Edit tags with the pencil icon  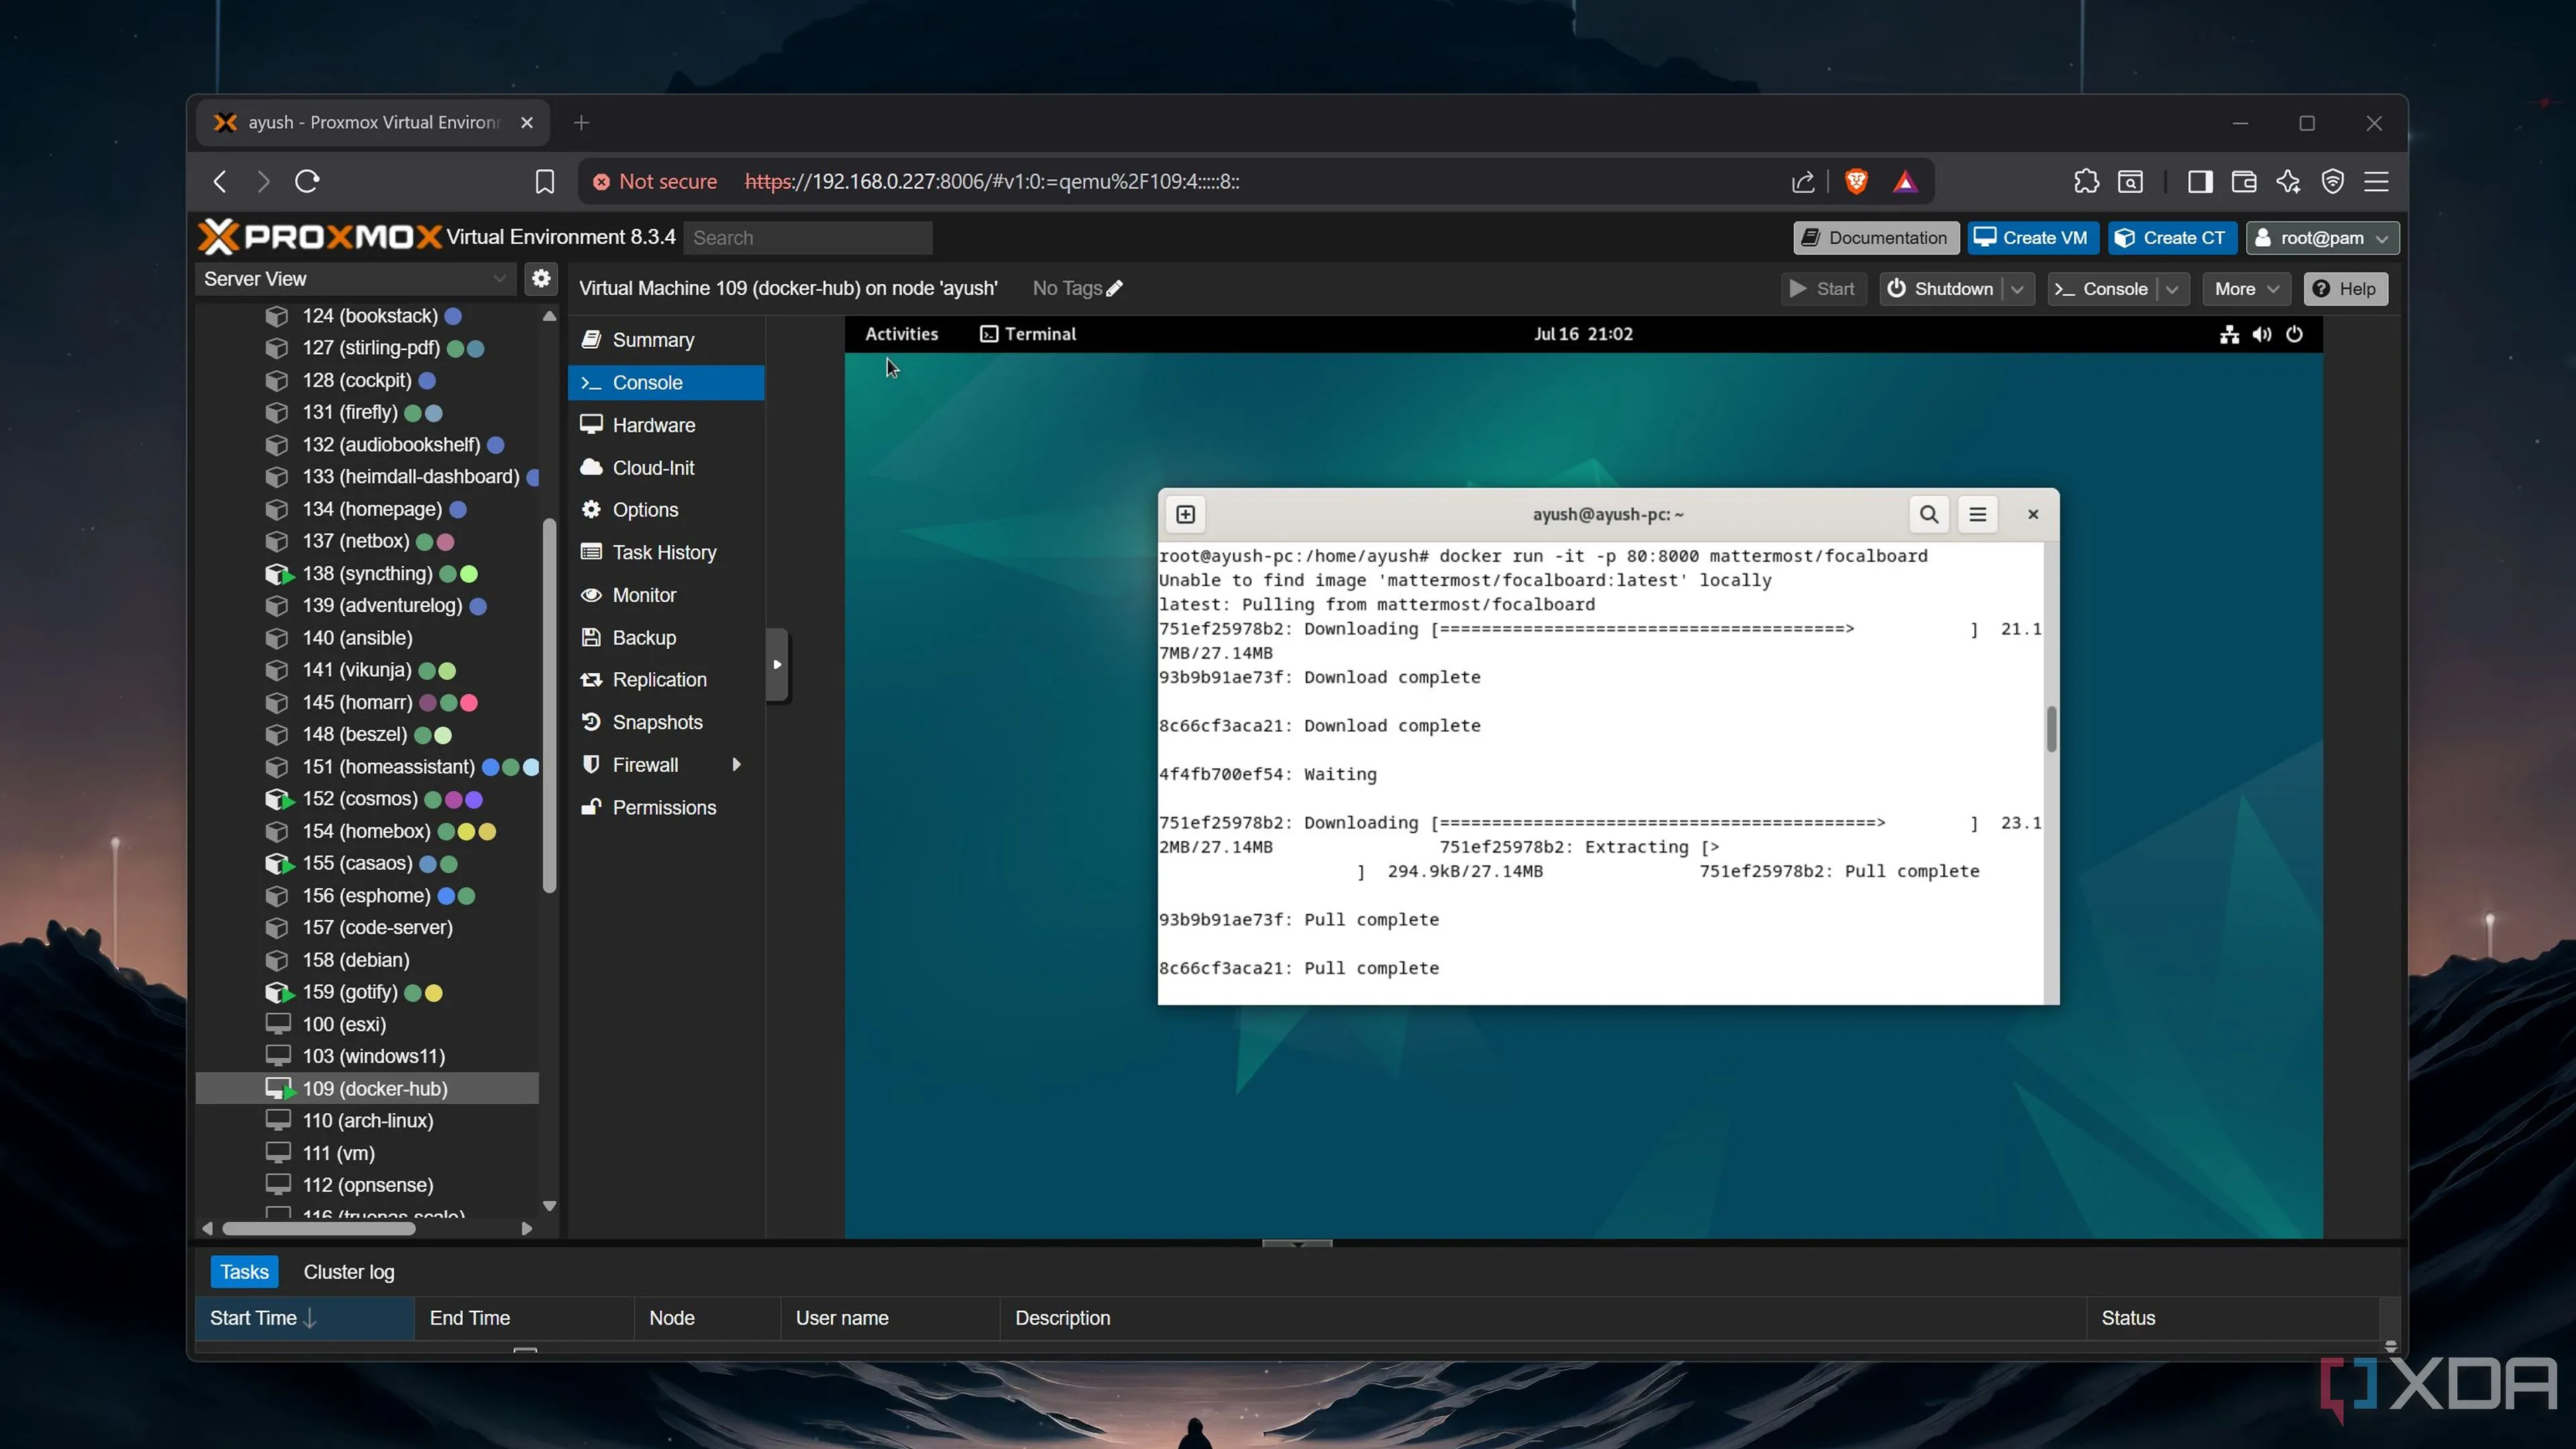1115,288
